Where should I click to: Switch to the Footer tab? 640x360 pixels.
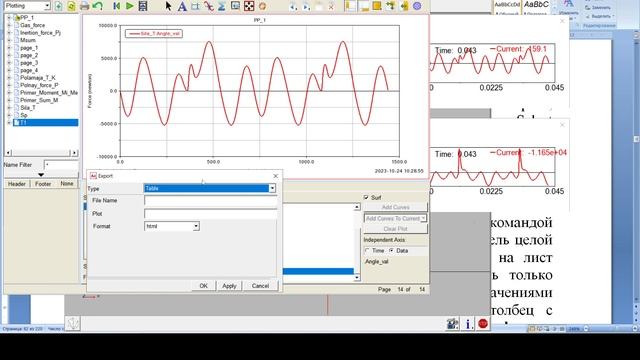[43, 184]
